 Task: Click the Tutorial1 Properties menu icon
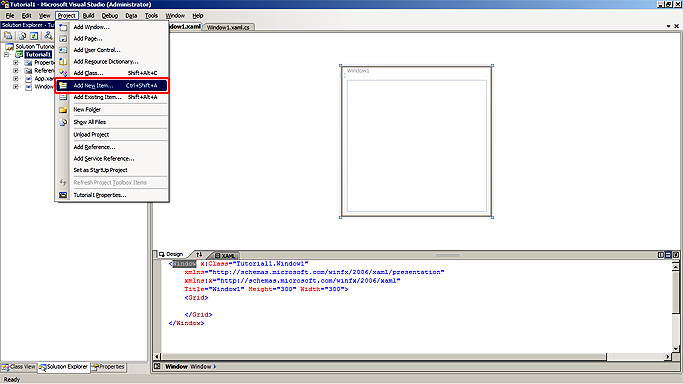pyautogui.click(x=63, y=195)
